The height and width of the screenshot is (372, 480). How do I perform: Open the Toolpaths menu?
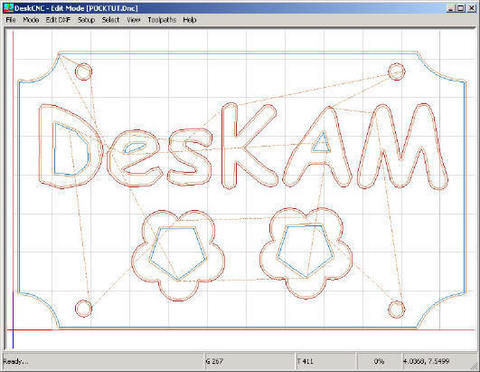tap(162, 20)
